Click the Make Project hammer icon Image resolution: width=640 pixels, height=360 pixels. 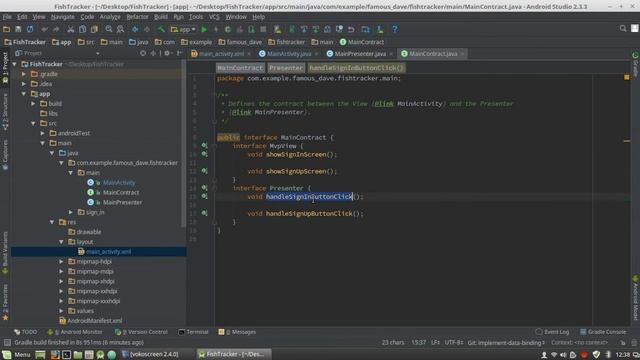[161, 29]
